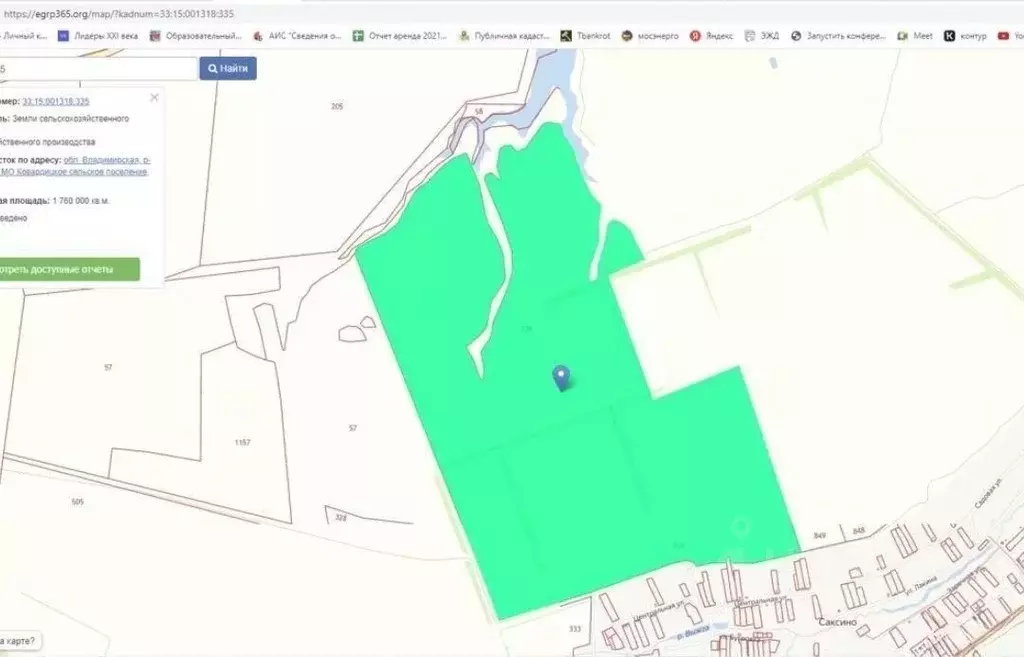This screenshot has height=657, width=1024.
Task: Close the parcel info panel
Action: point(154,97)
